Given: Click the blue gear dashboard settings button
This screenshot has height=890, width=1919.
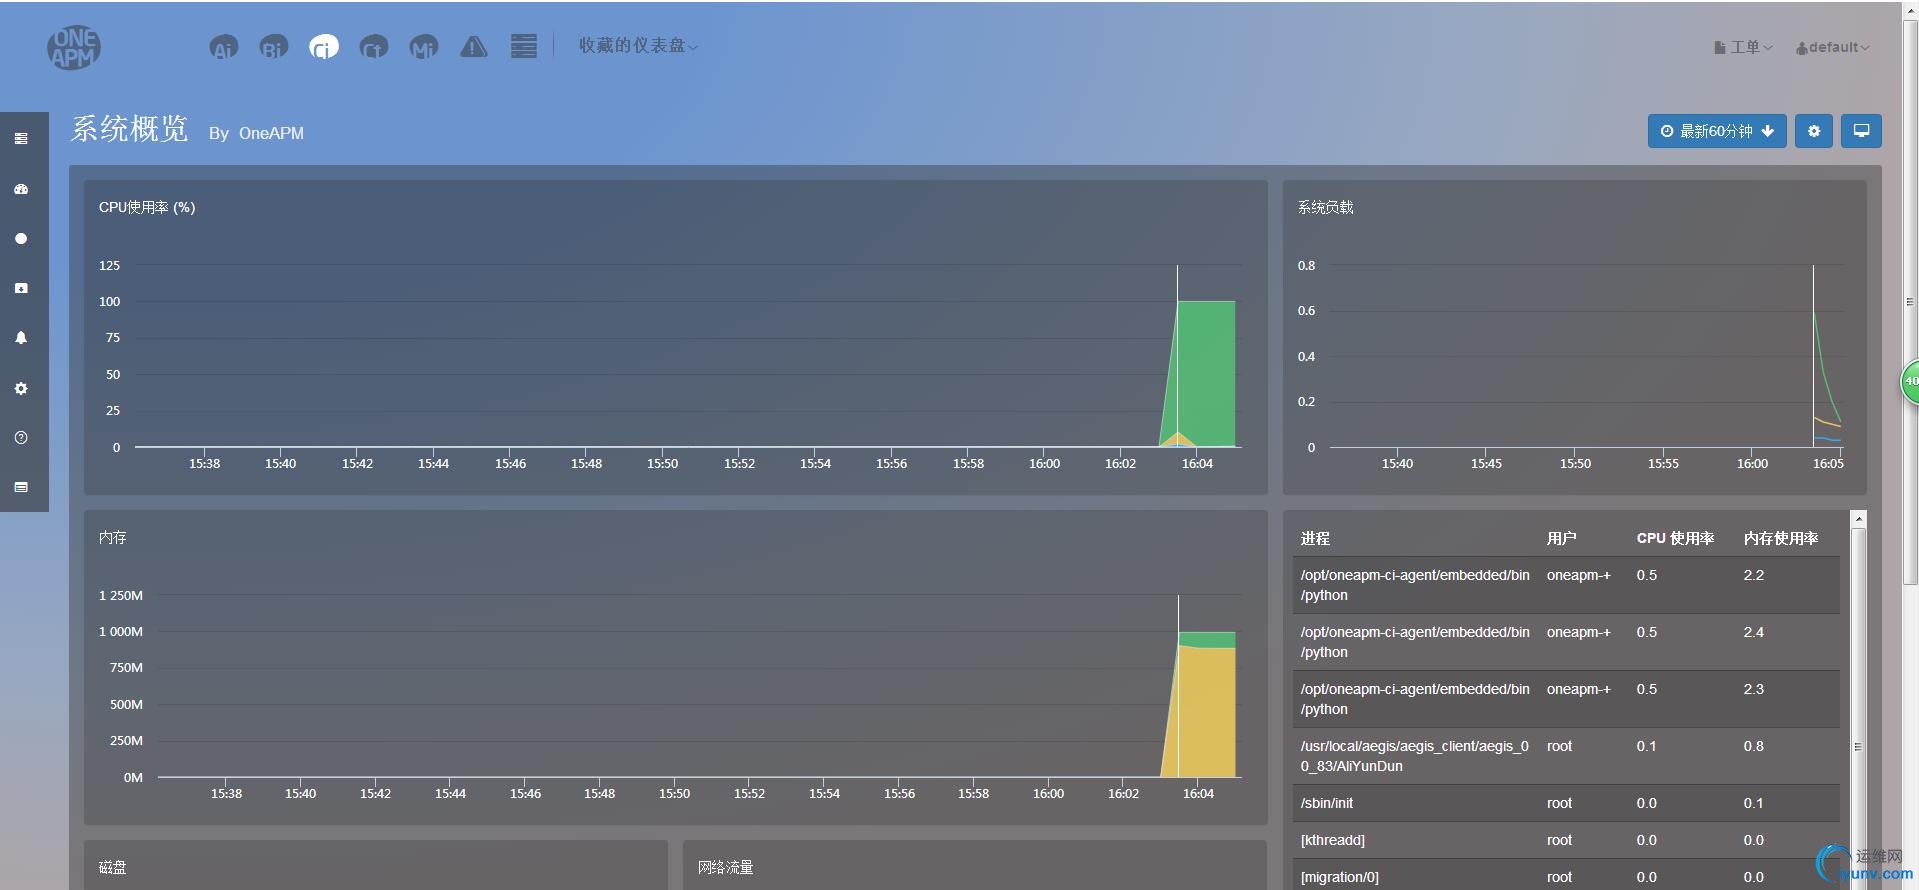Looking at the screenshot, I should pos(1813,131).
